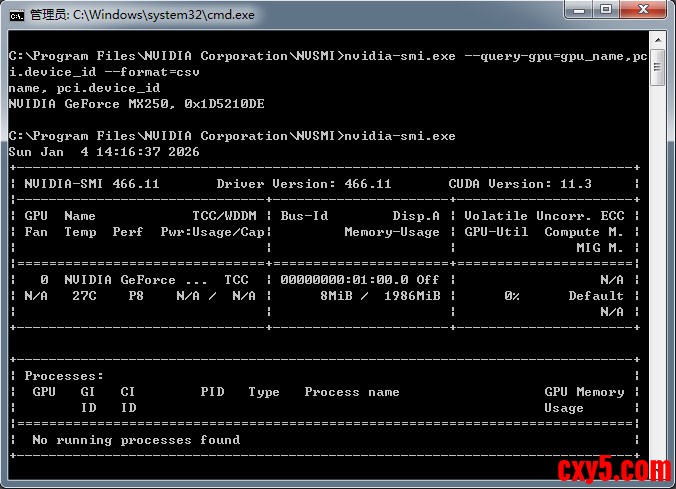Minimize the cmd.exe window

pos(579,9)
